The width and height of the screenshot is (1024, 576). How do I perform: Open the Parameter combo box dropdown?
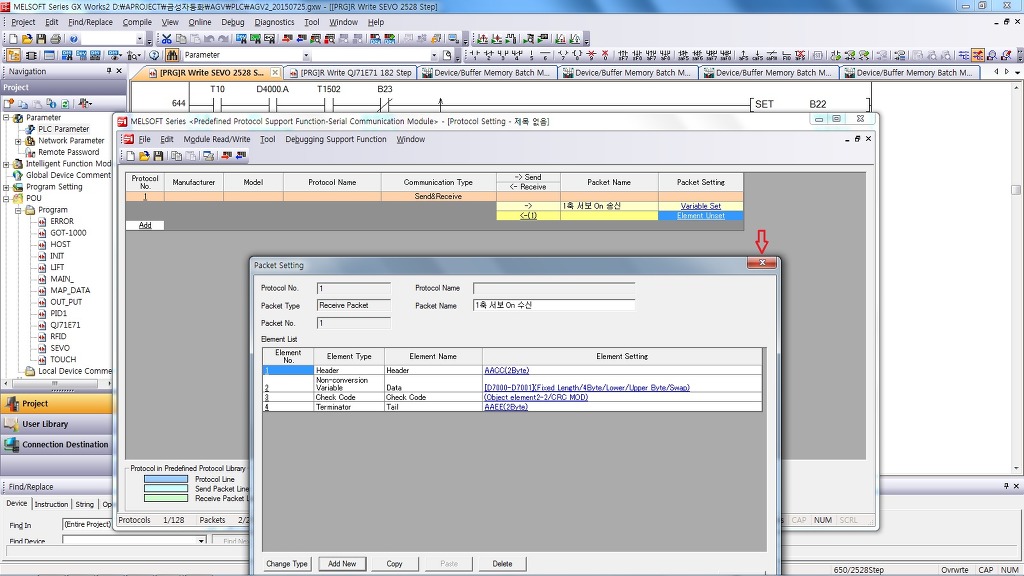306,55
